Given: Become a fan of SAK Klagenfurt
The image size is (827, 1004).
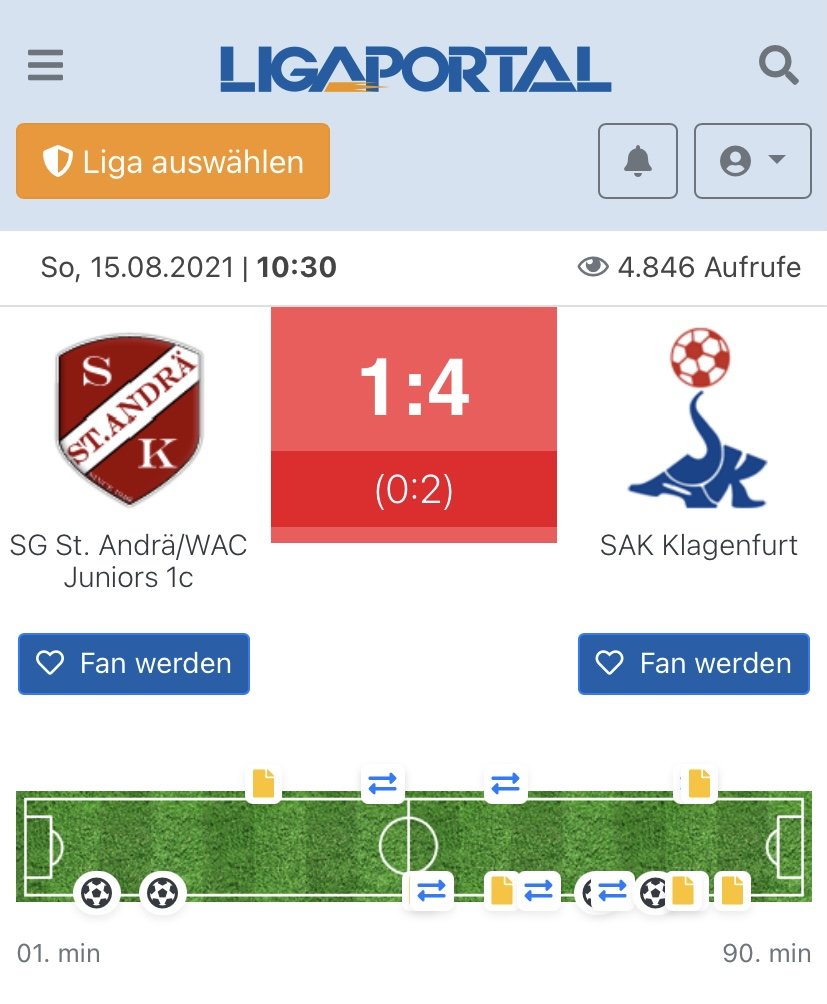Looking at the screenshot, I should tap(694, 663).
